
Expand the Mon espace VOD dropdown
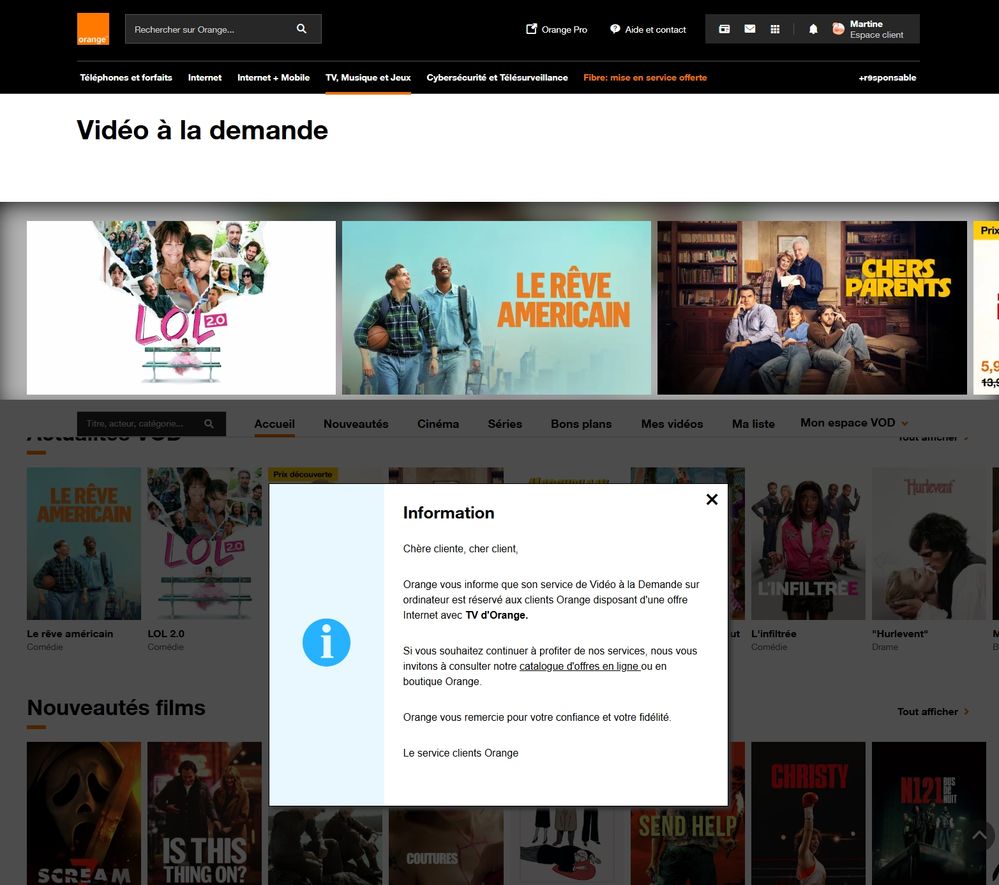click(854, 423)
